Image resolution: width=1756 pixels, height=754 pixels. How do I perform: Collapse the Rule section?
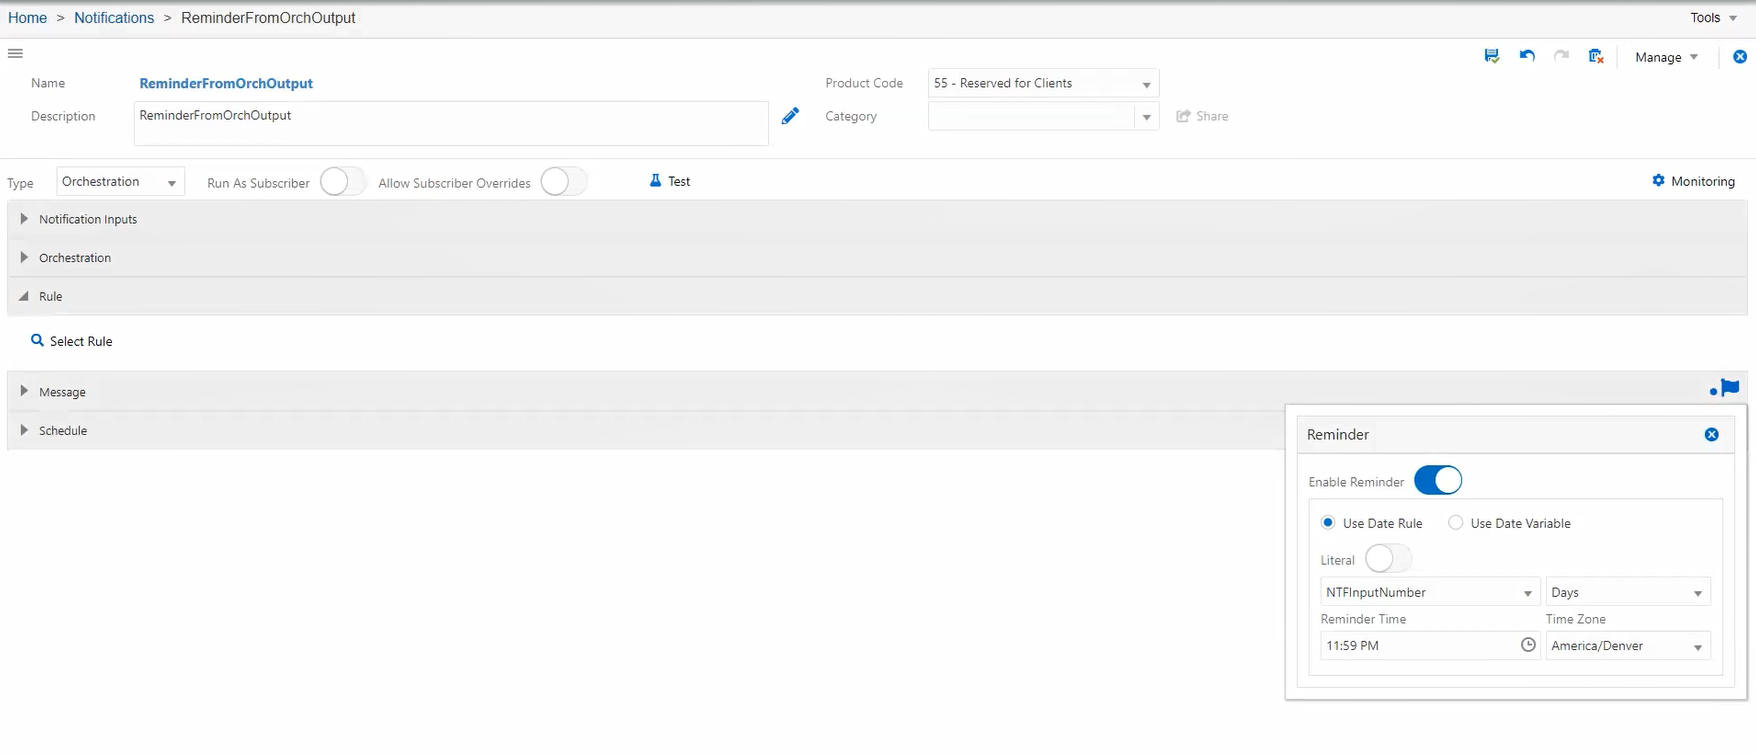24,296
